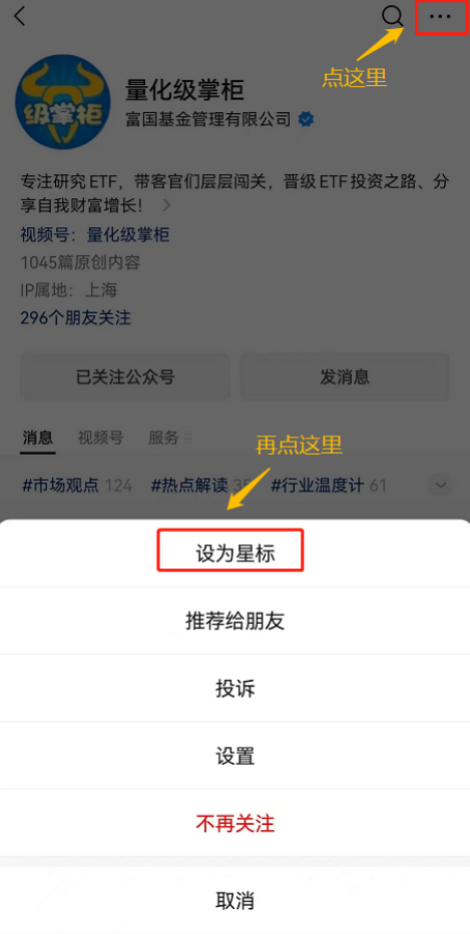Open the three-dots more menu
Image resolution: width=470 pixels, height=934 pixels.
click(x=440, y=17)
